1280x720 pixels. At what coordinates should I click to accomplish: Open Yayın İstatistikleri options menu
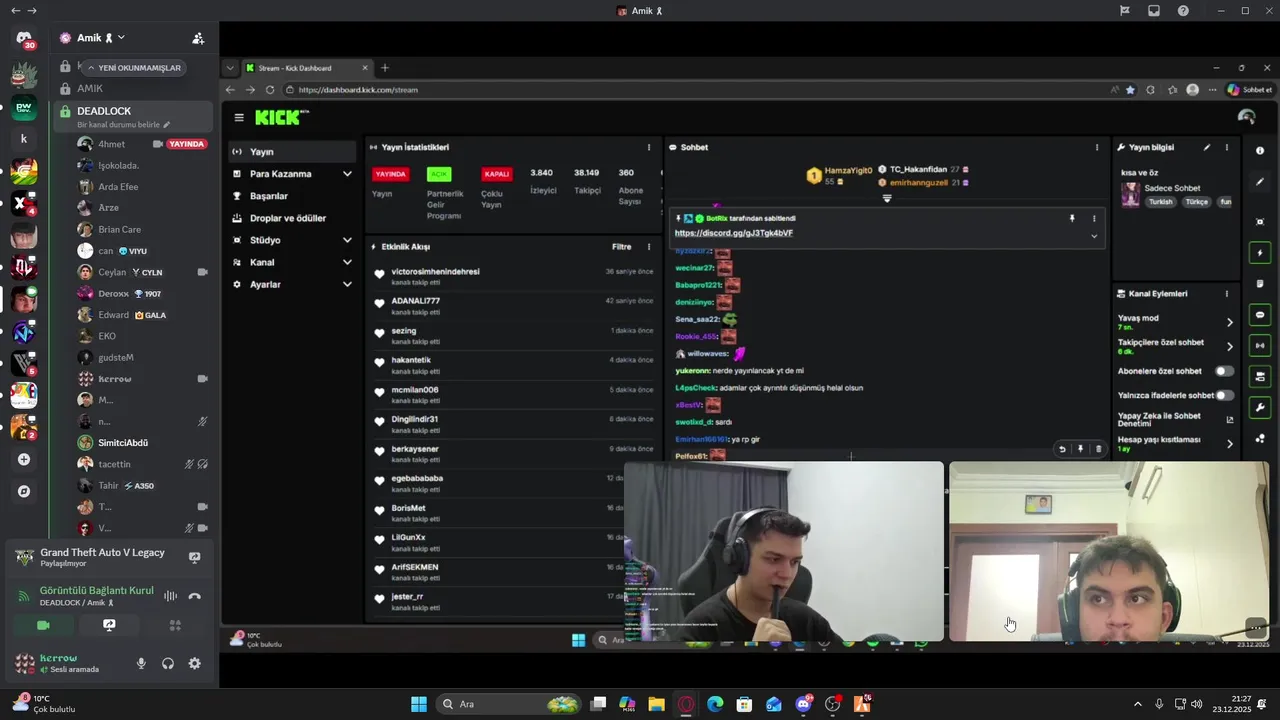tap(648, 147)
